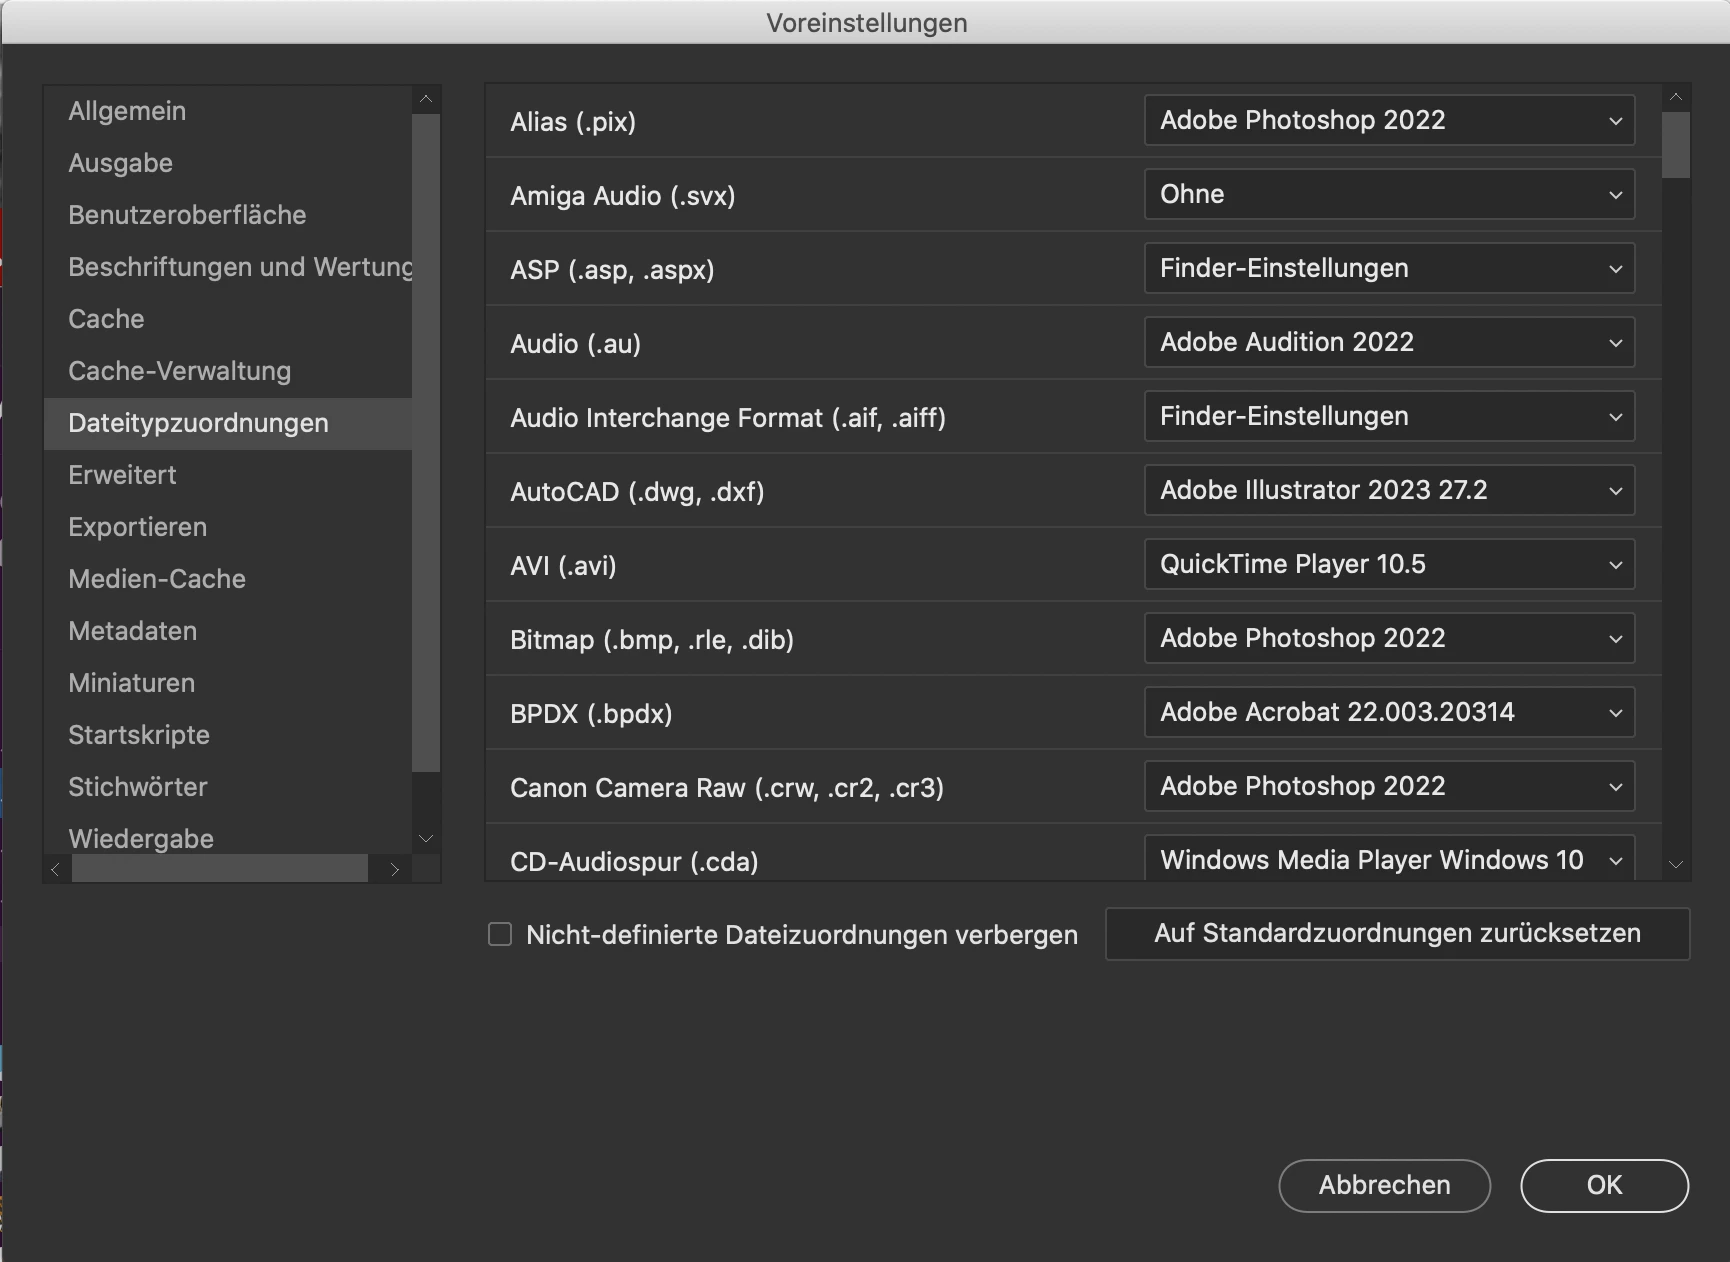Open the Canon Camera Raw dropdown

1389,786
